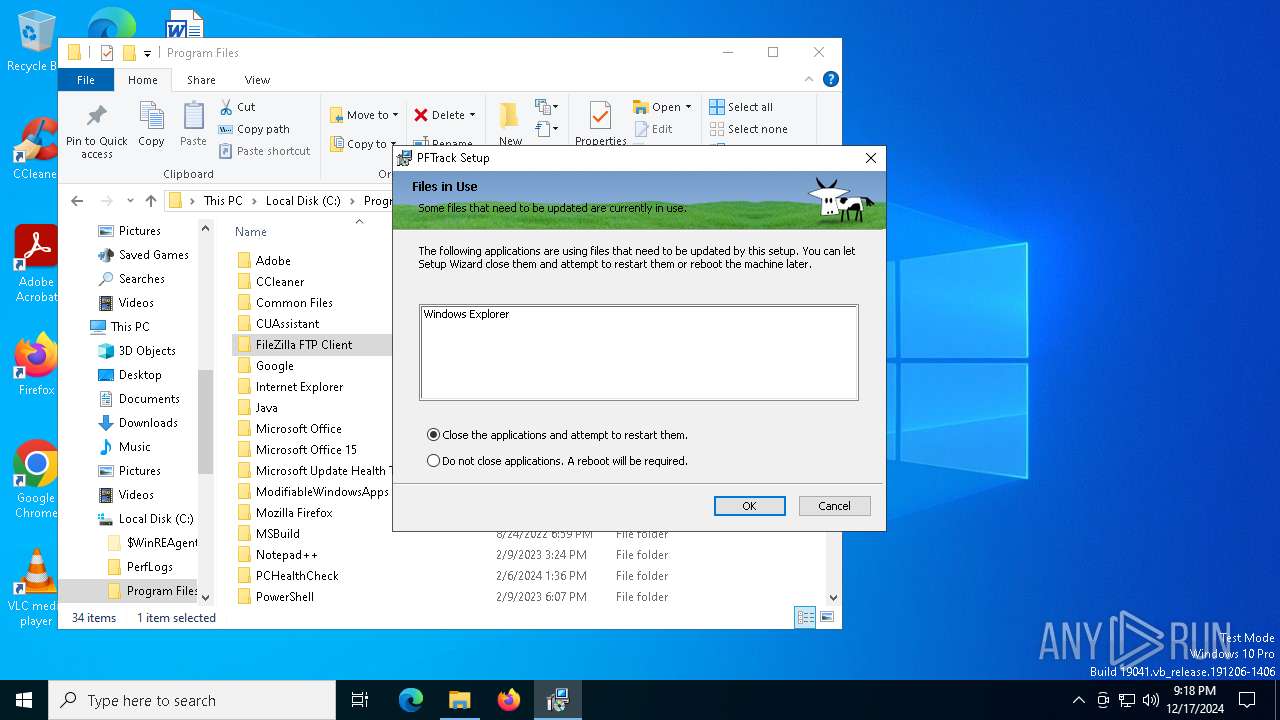Screen dimensions: 1280x720
Task: Open the Delete dropdown arrow
Action: 472,115
